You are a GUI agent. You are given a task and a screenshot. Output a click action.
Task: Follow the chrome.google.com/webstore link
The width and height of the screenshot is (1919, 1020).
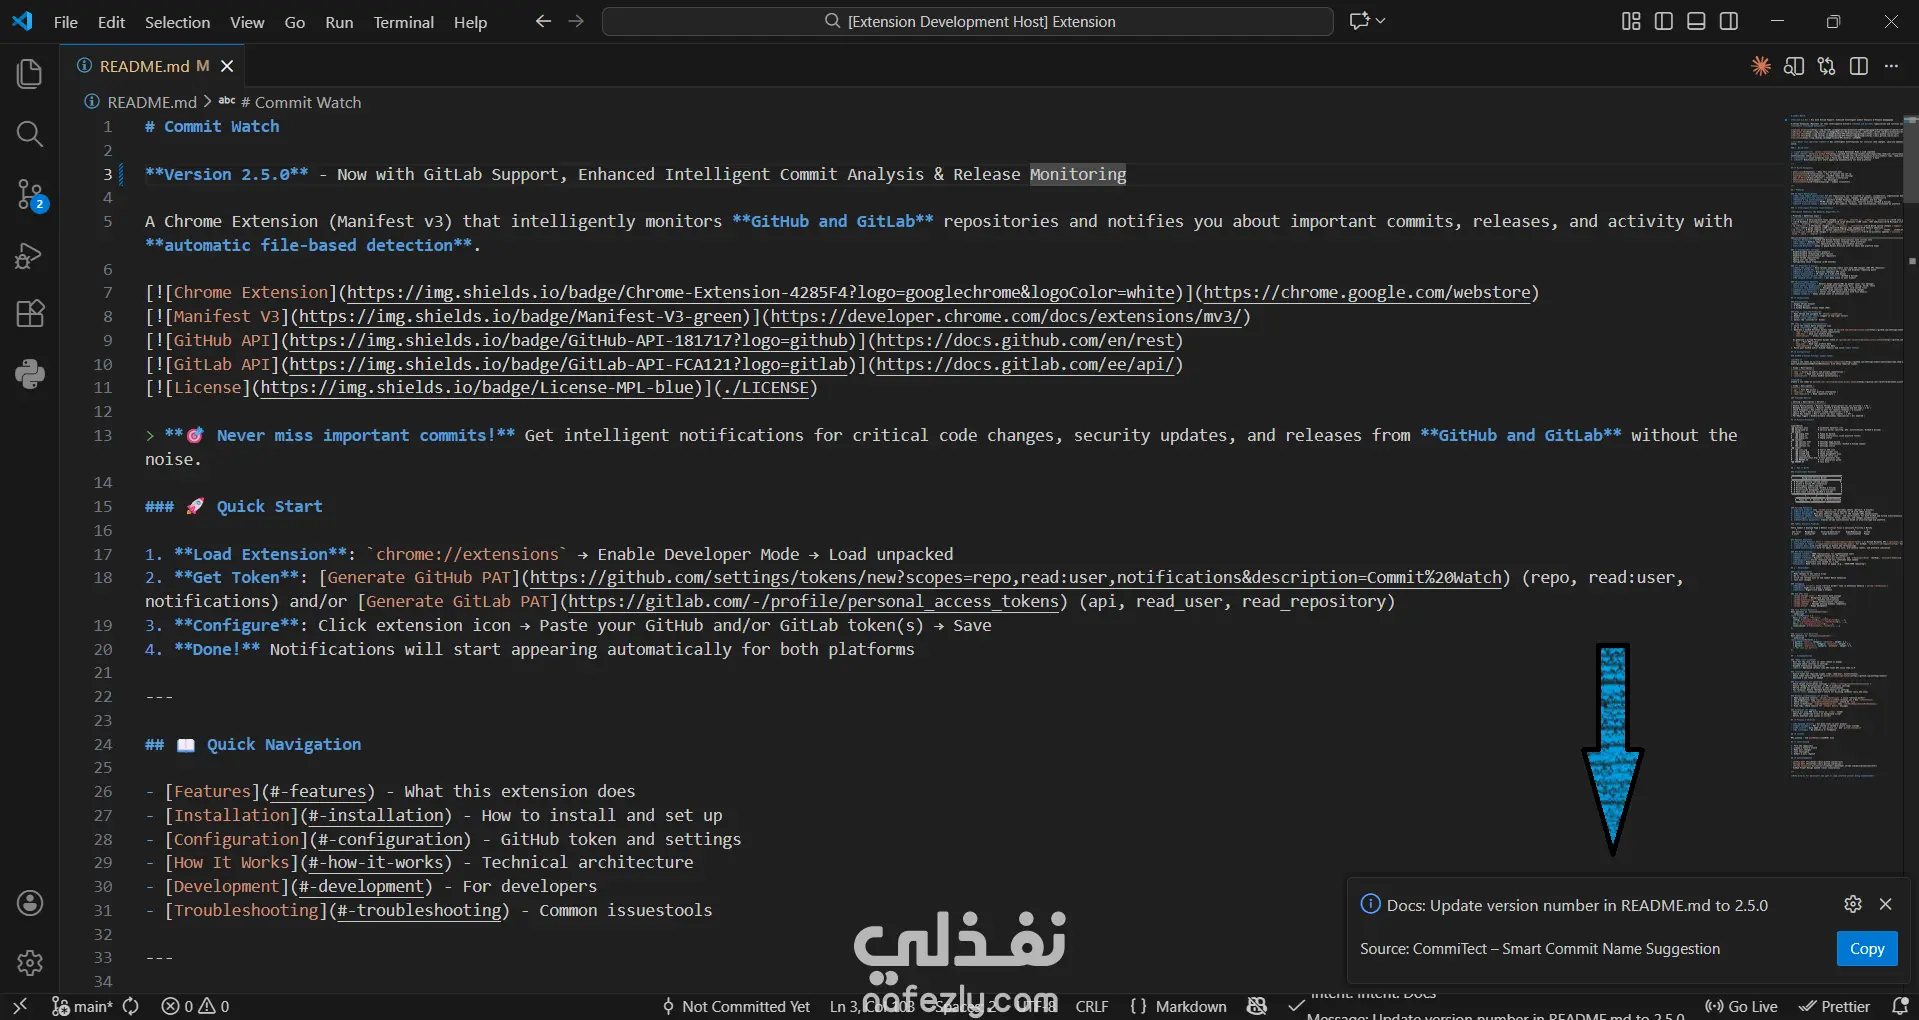coord(1367,292)
